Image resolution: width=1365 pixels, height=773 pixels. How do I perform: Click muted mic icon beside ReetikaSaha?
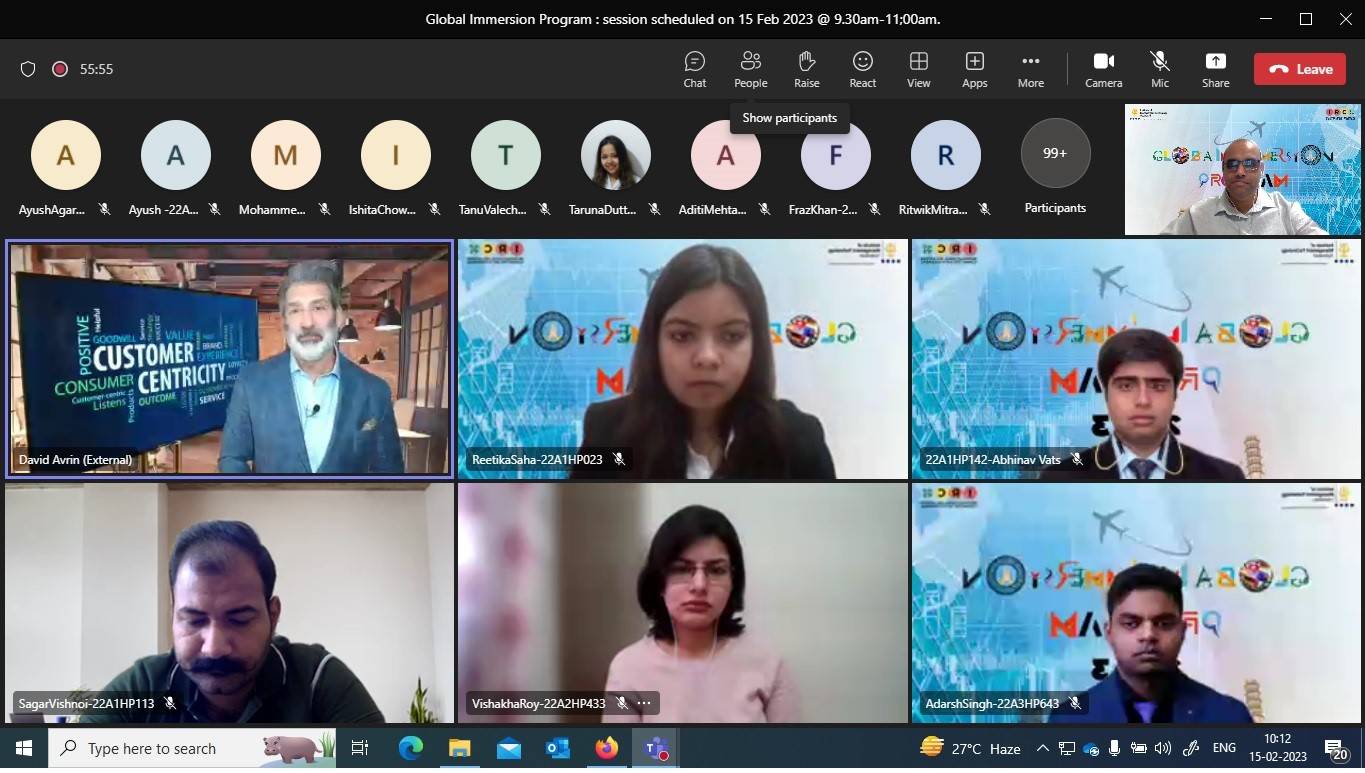point(619,459)
